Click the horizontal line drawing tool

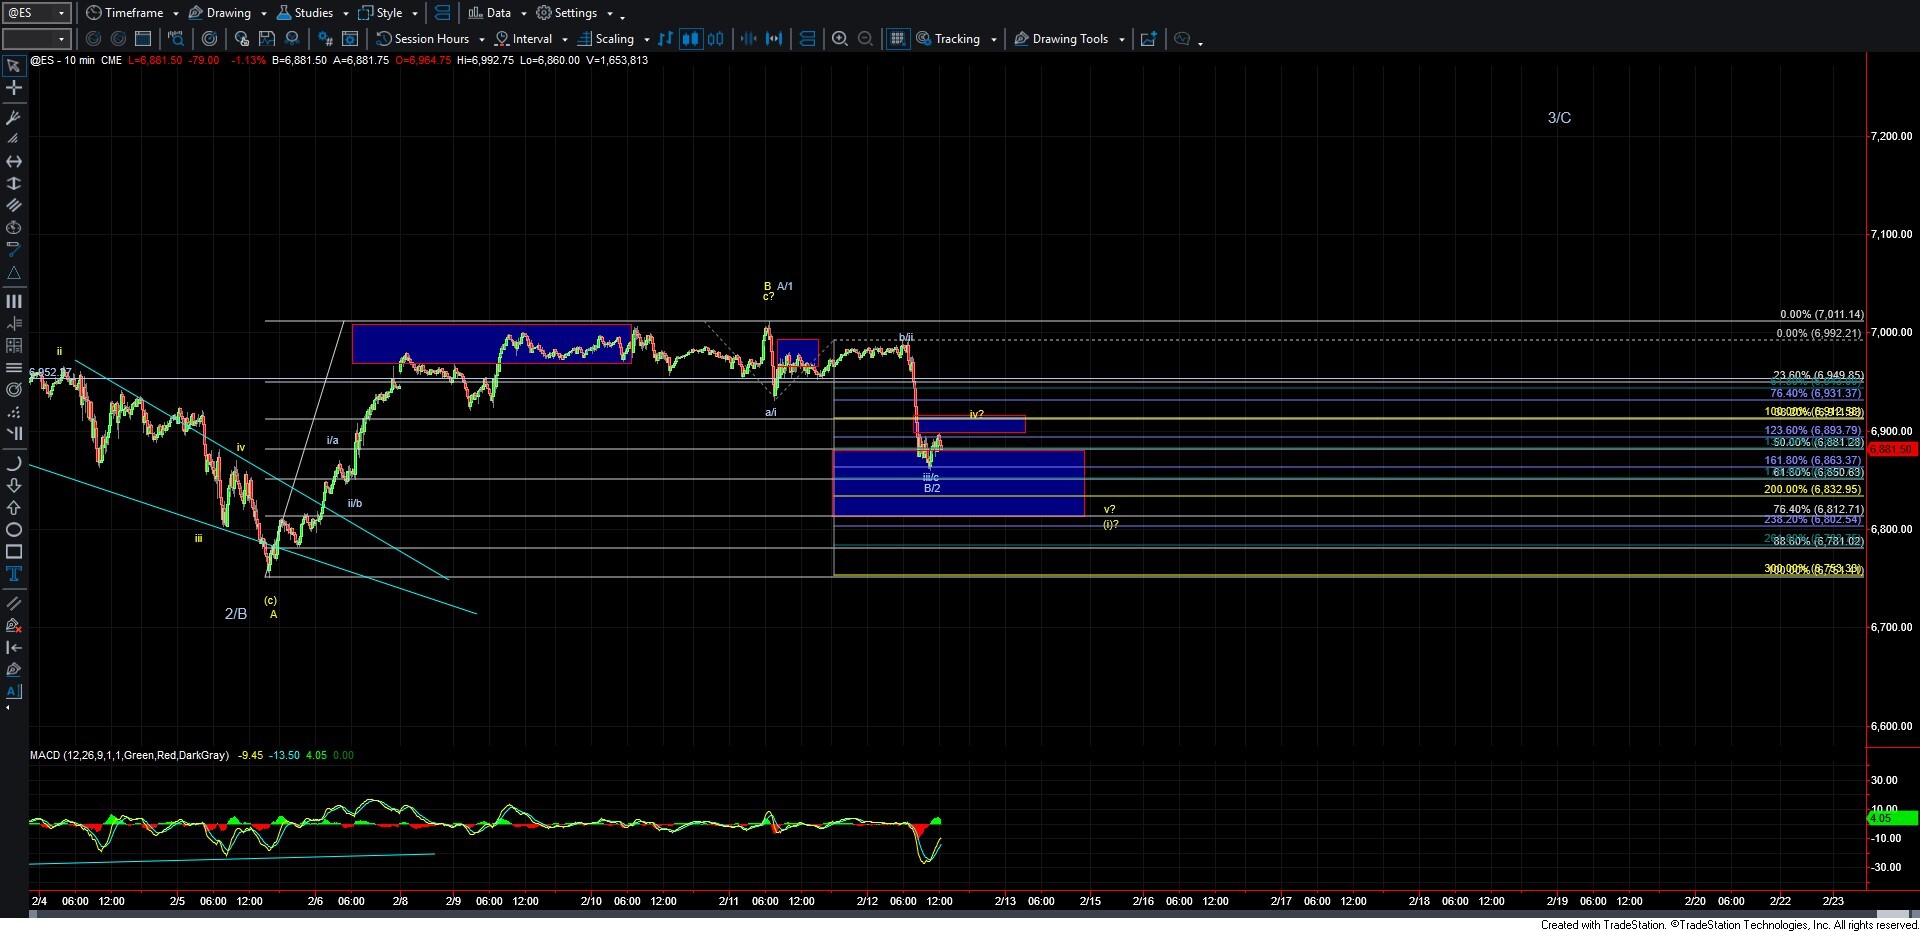coord(14,161)
